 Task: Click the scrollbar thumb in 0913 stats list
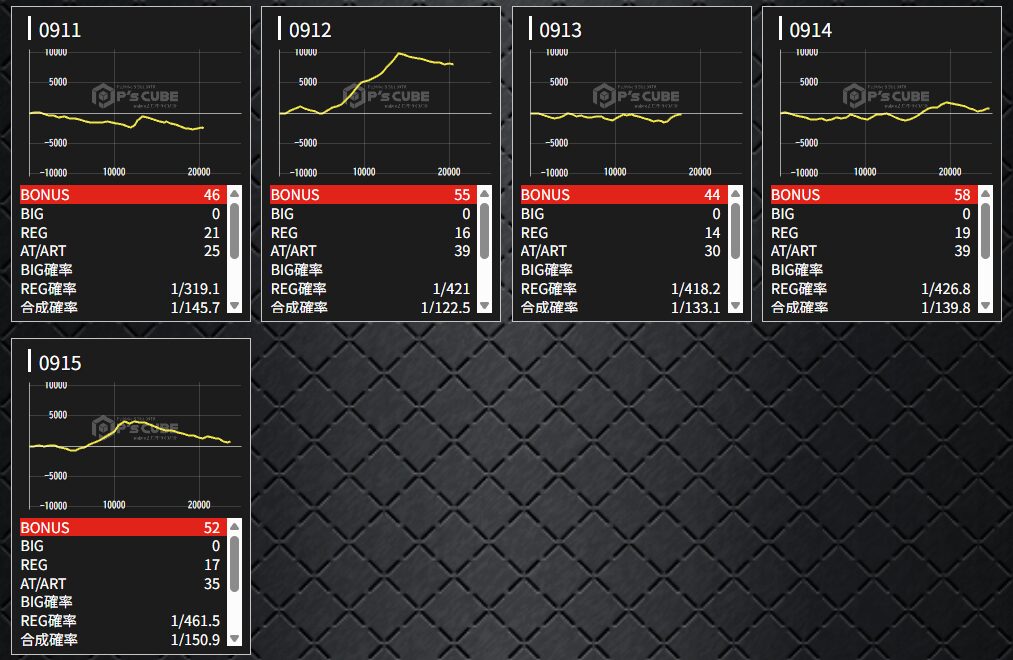[735, 231]
